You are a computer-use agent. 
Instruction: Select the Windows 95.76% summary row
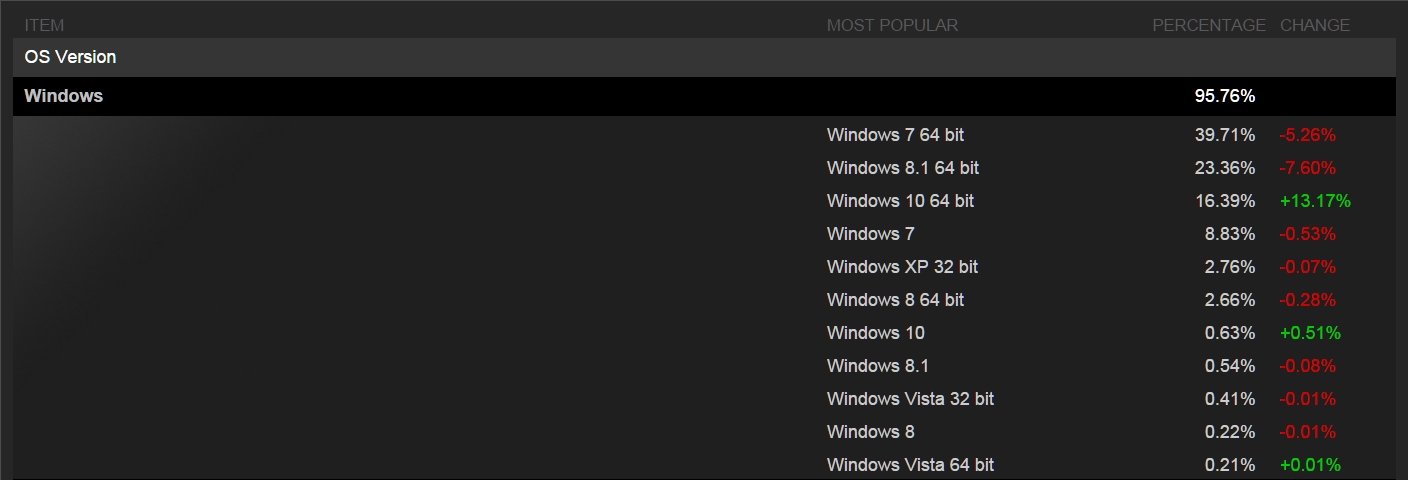[x=64, y=96]
